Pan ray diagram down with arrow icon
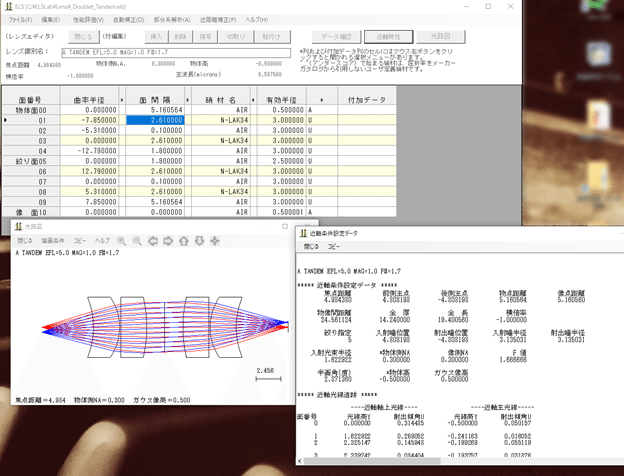The width and height of the screenshot is (624, 476). pos(199,241)
